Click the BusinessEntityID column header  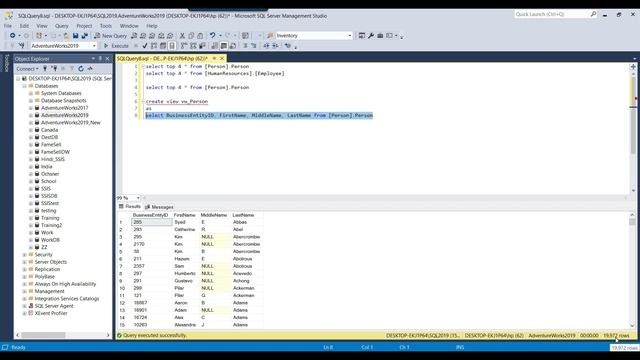point(151,215)
